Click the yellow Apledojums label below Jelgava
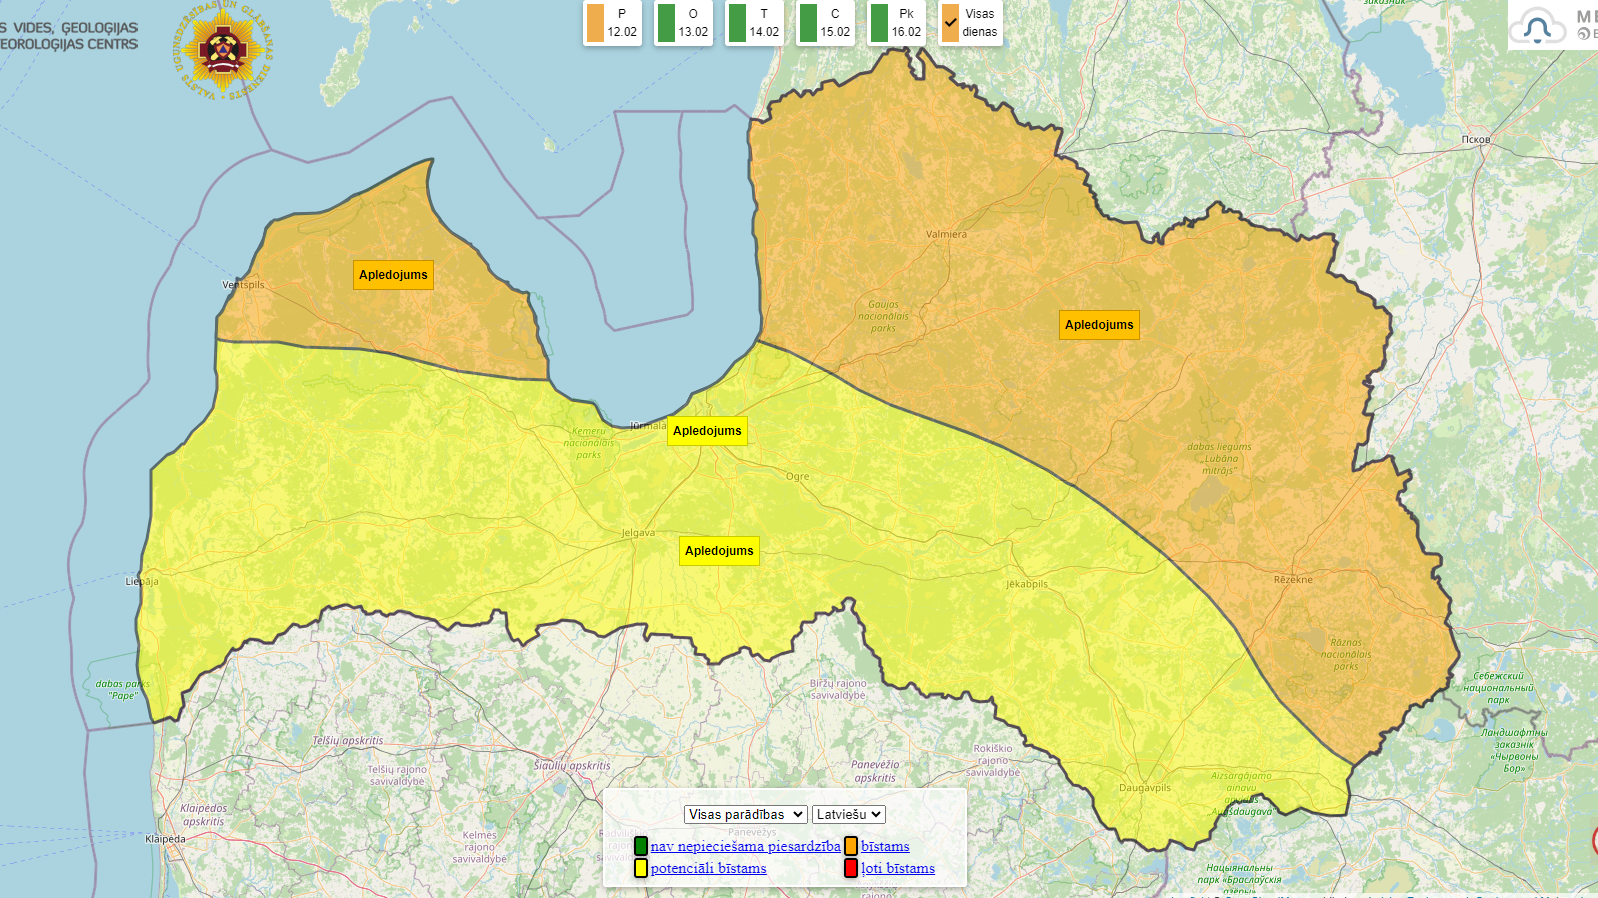Viewport: 1598px width, 898px height. tap(719, 551)
